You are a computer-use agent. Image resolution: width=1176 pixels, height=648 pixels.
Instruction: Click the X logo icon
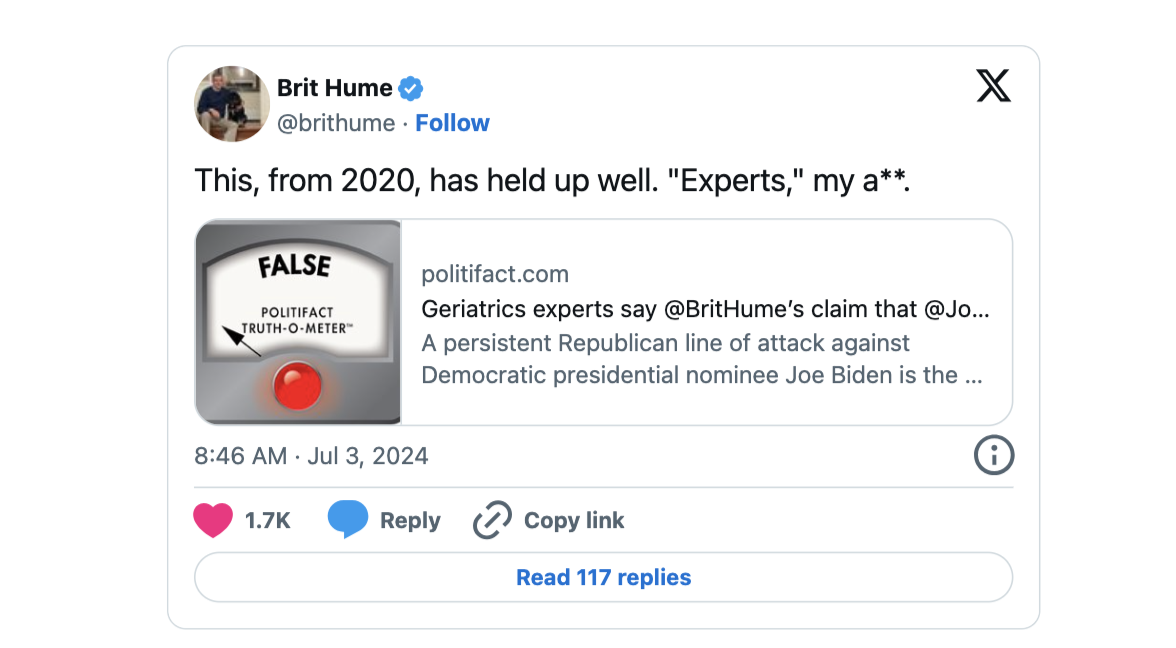tap(993, 85)
